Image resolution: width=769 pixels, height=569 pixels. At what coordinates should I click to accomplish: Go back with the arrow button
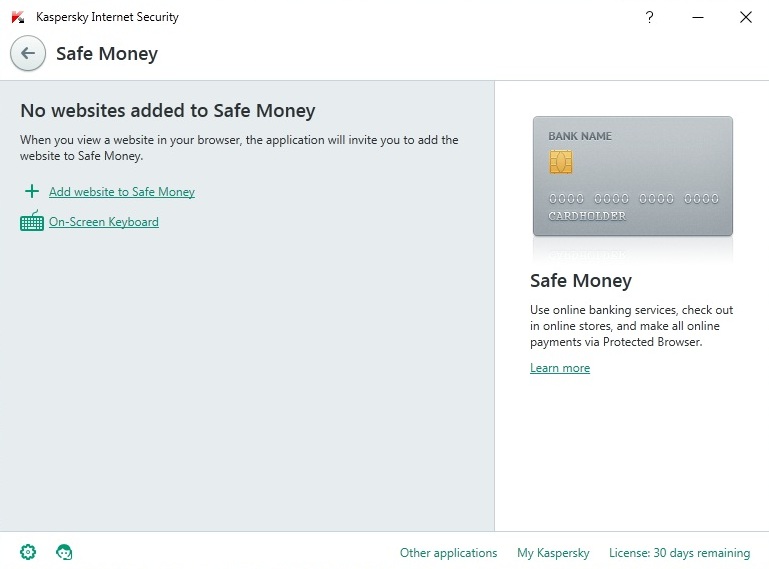tap(28, 53)
